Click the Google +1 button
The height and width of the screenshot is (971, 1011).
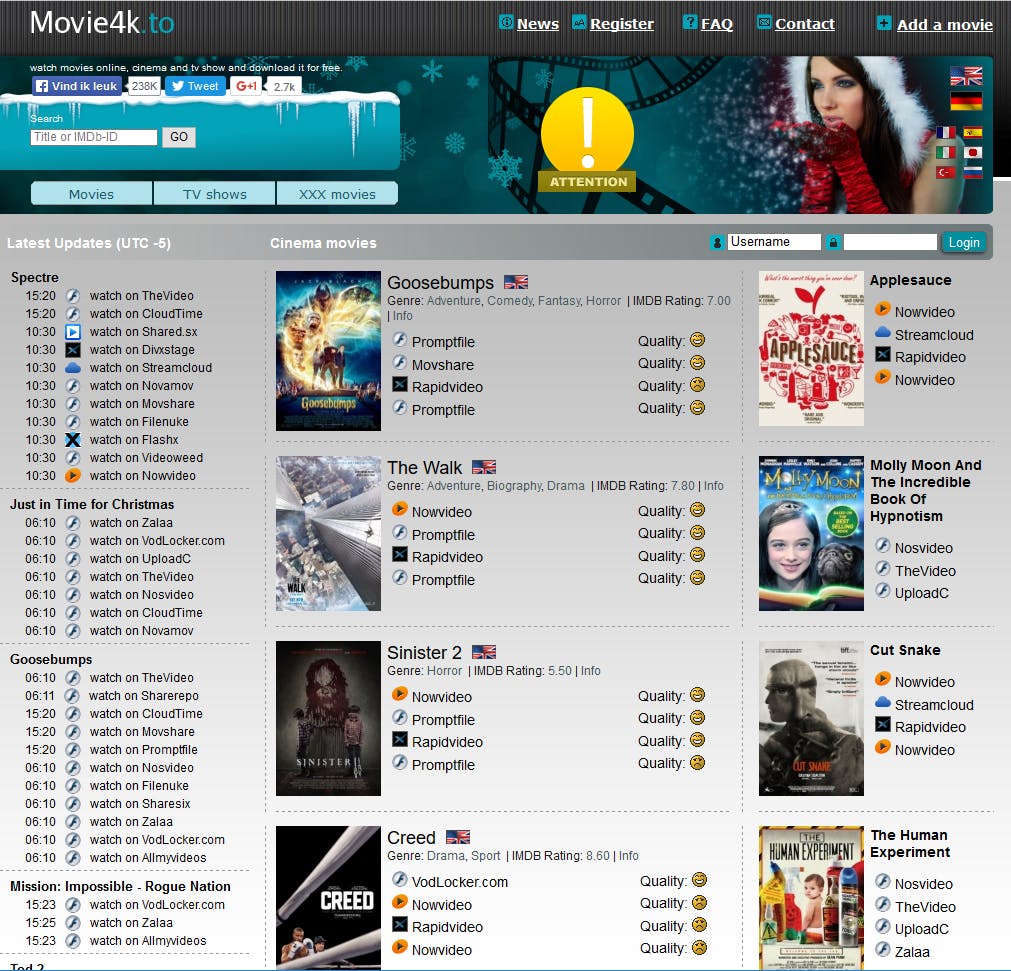pos(246,86)
